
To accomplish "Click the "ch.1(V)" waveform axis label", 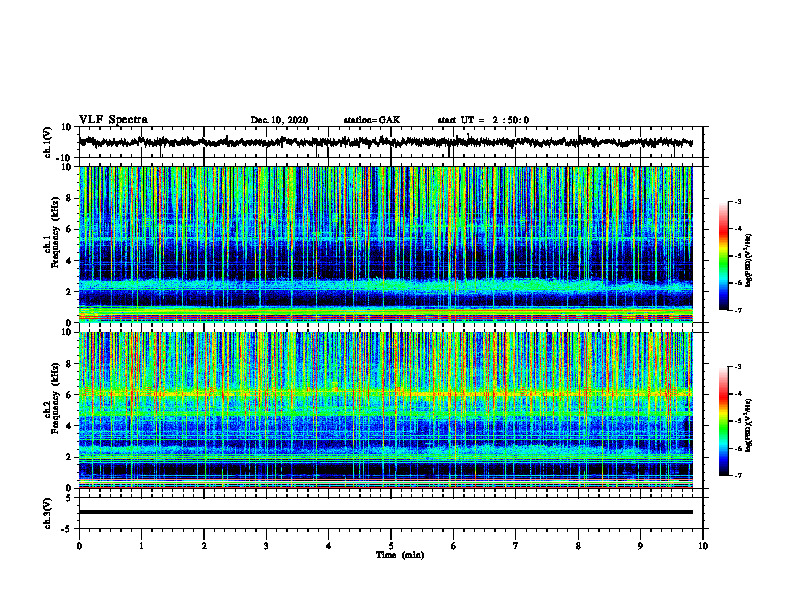I will [48, 142].
